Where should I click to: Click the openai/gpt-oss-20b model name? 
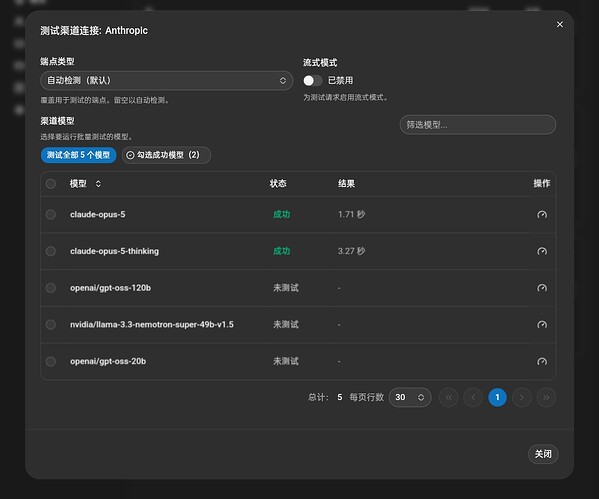point(108,361)
